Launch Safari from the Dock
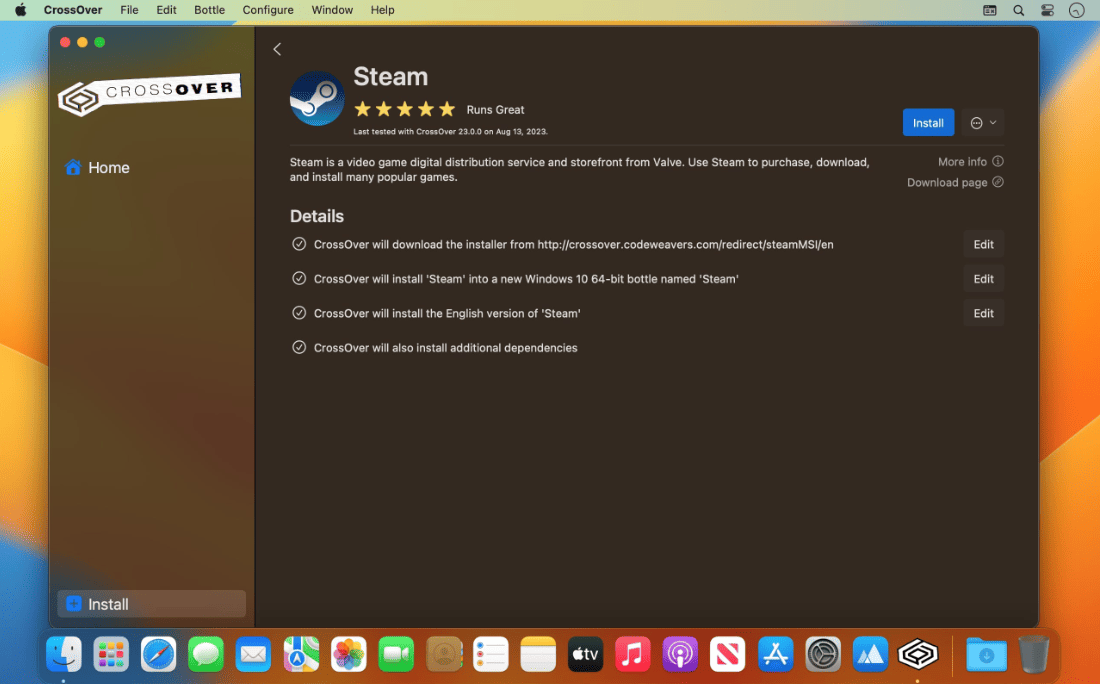1100x684 pixels. [159, 655]
